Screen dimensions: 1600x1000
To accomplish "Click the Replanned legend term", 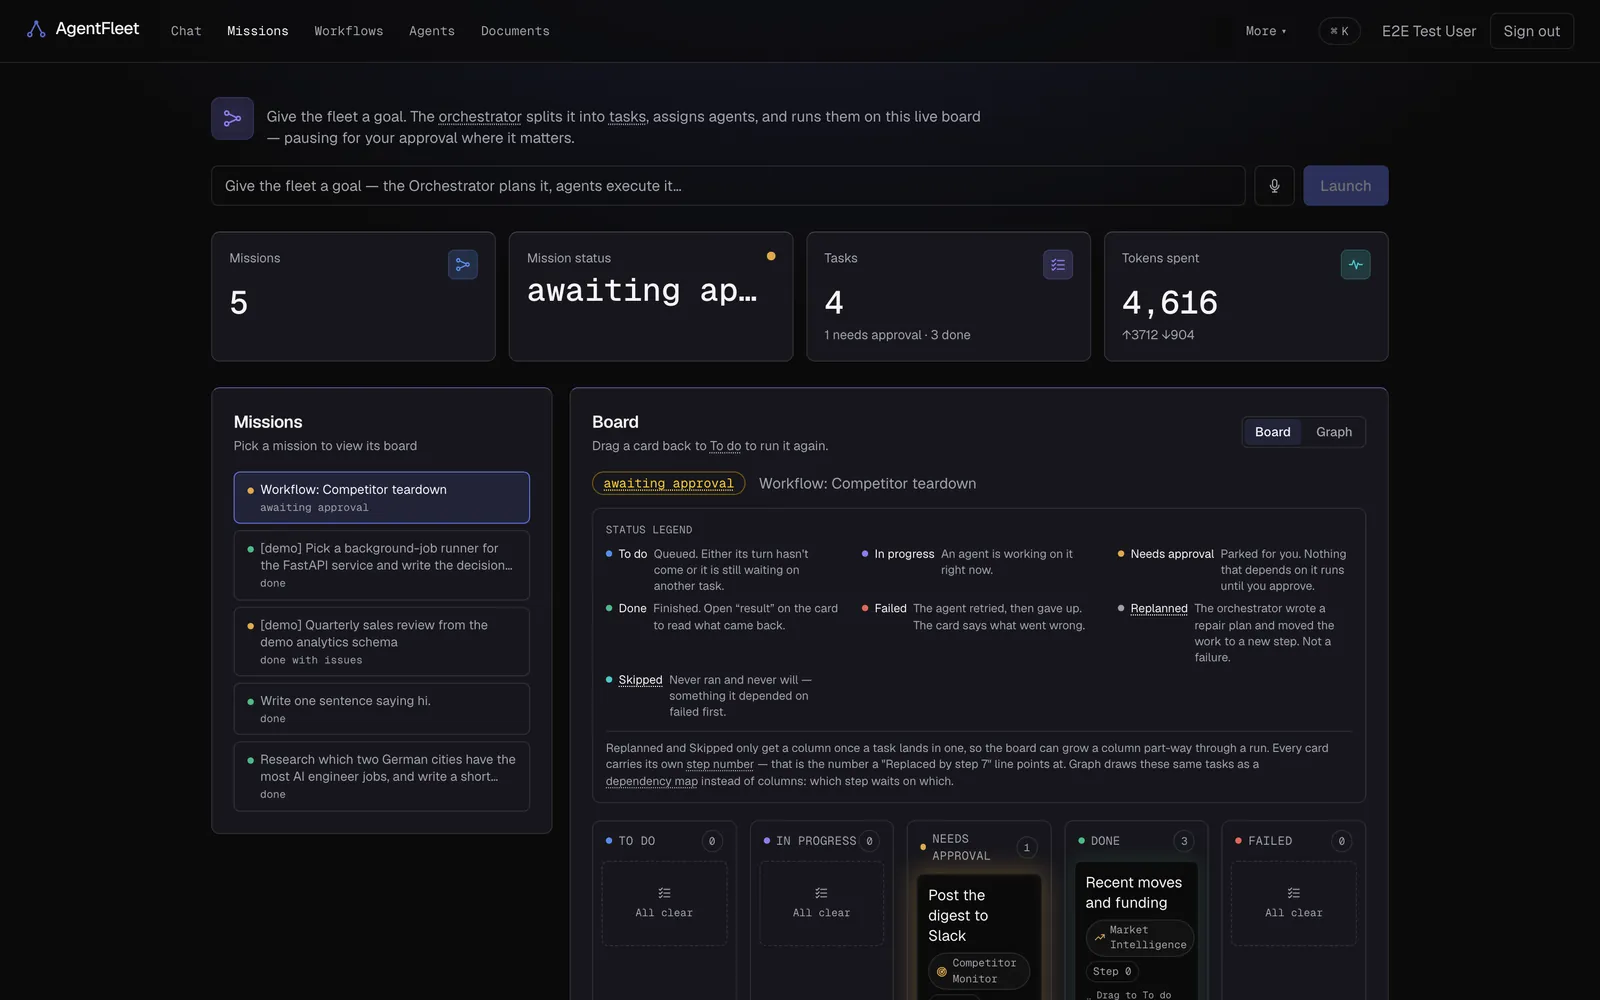I will (x=1159, y=608).
